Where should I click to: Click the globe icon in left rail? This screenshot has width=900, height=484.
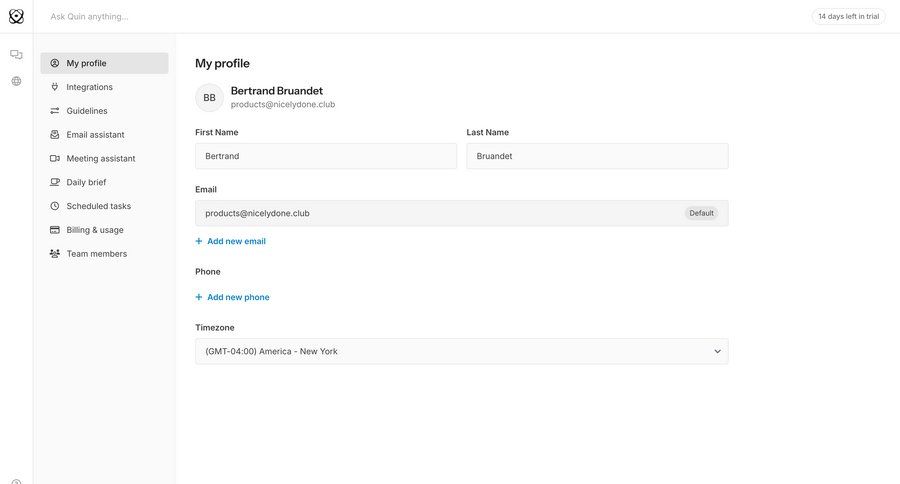pyautogui.click(x=16, y=81)
